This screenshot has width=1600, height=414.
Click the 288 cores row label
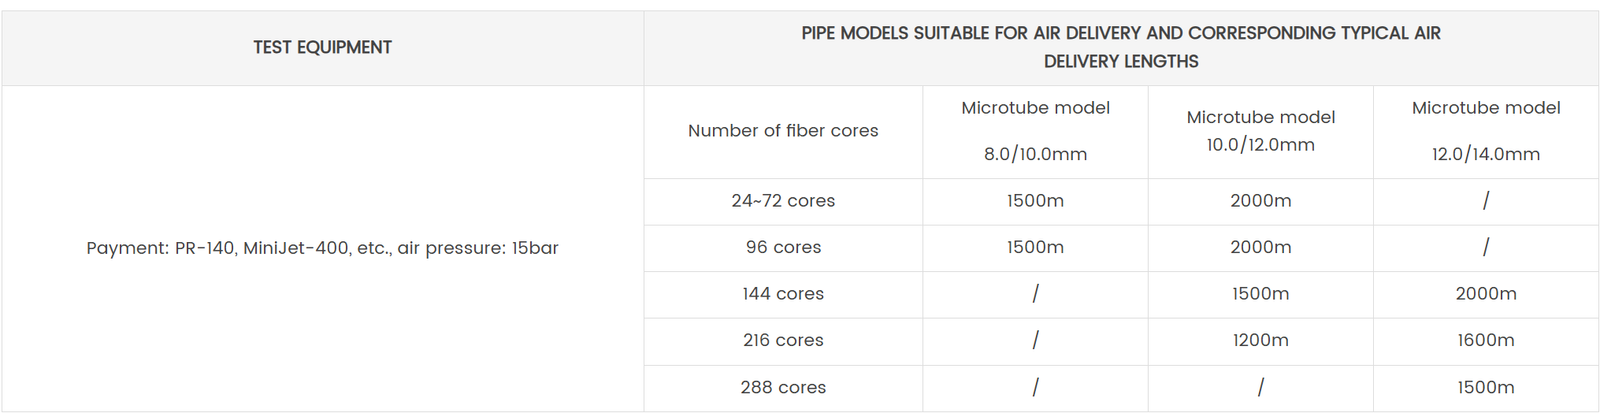pos(783,387)
